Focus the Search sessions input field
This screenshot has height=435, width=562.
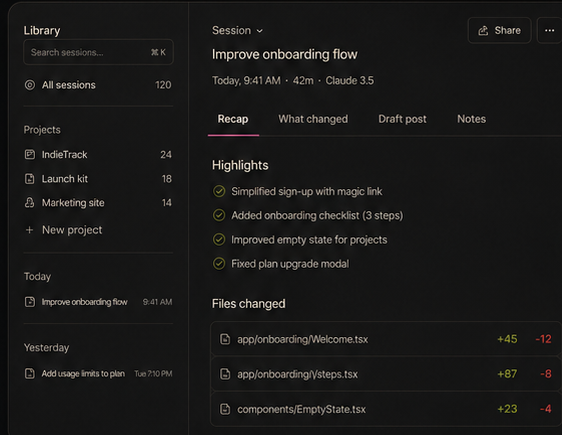point(98,52)
